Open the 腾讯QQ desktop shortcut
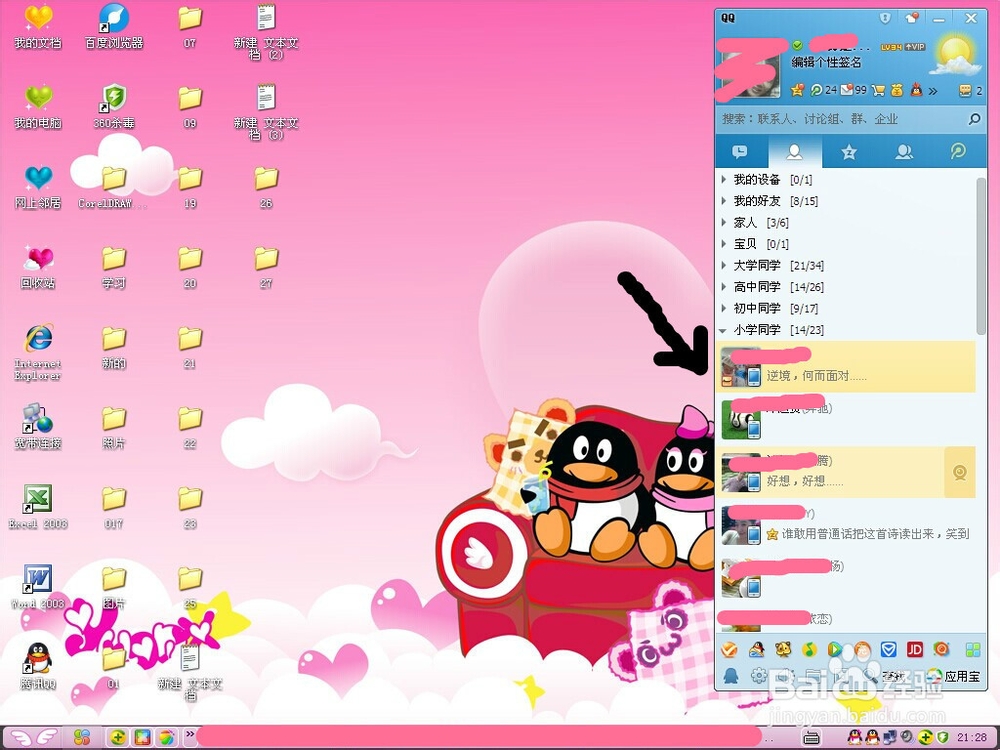 click(x=38, y=666)
